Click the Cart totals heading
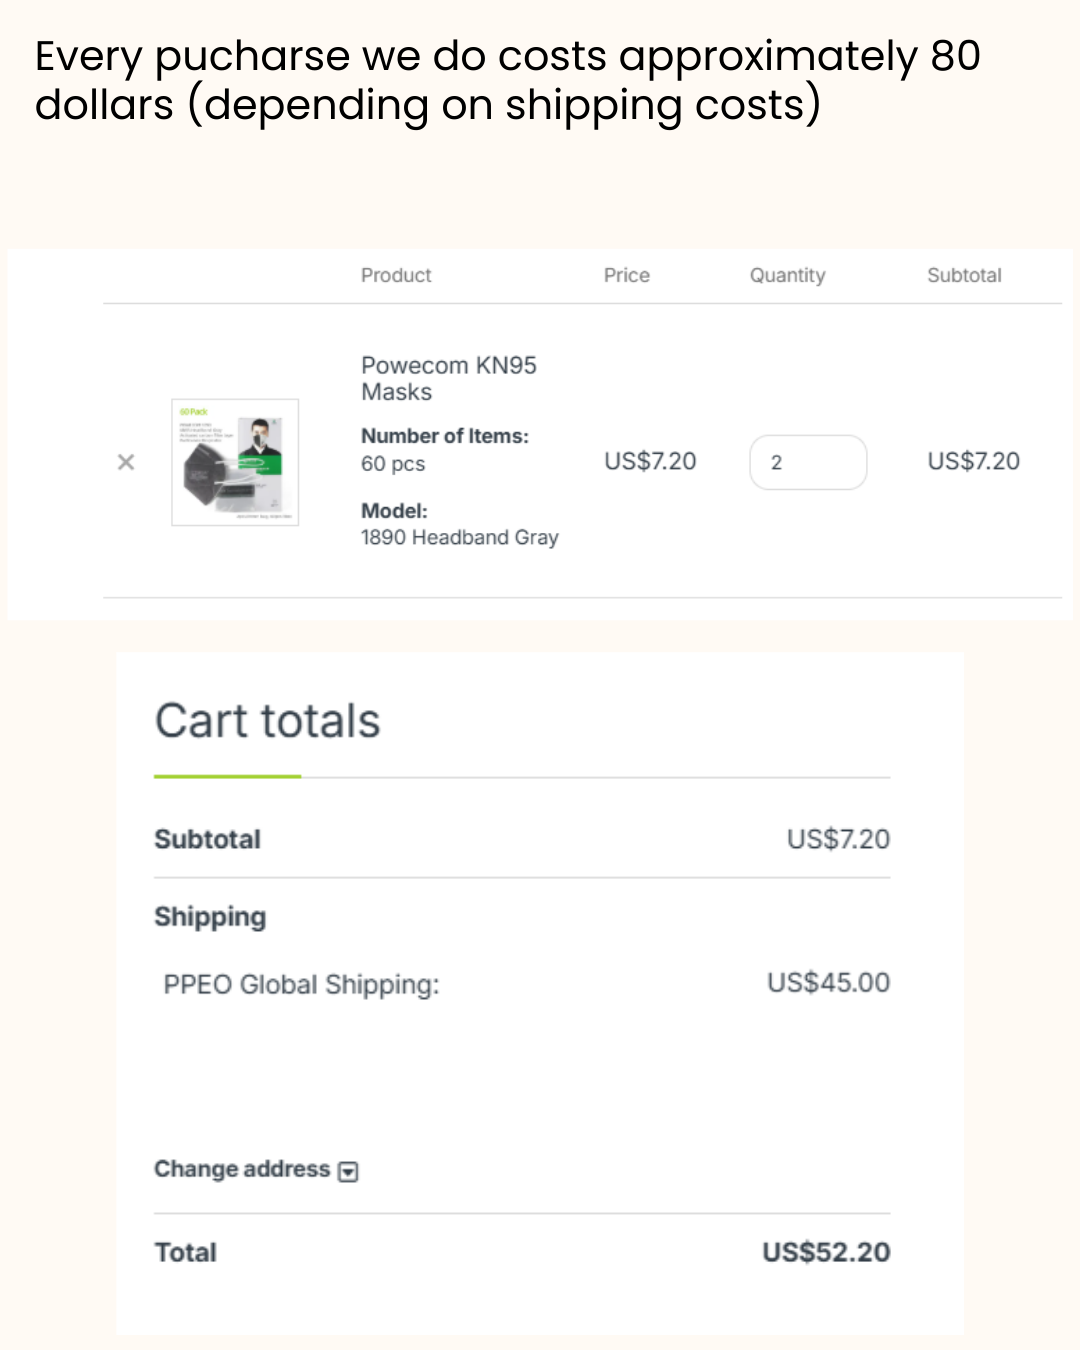This screenshot has width=1080, height=1350. 268,721
